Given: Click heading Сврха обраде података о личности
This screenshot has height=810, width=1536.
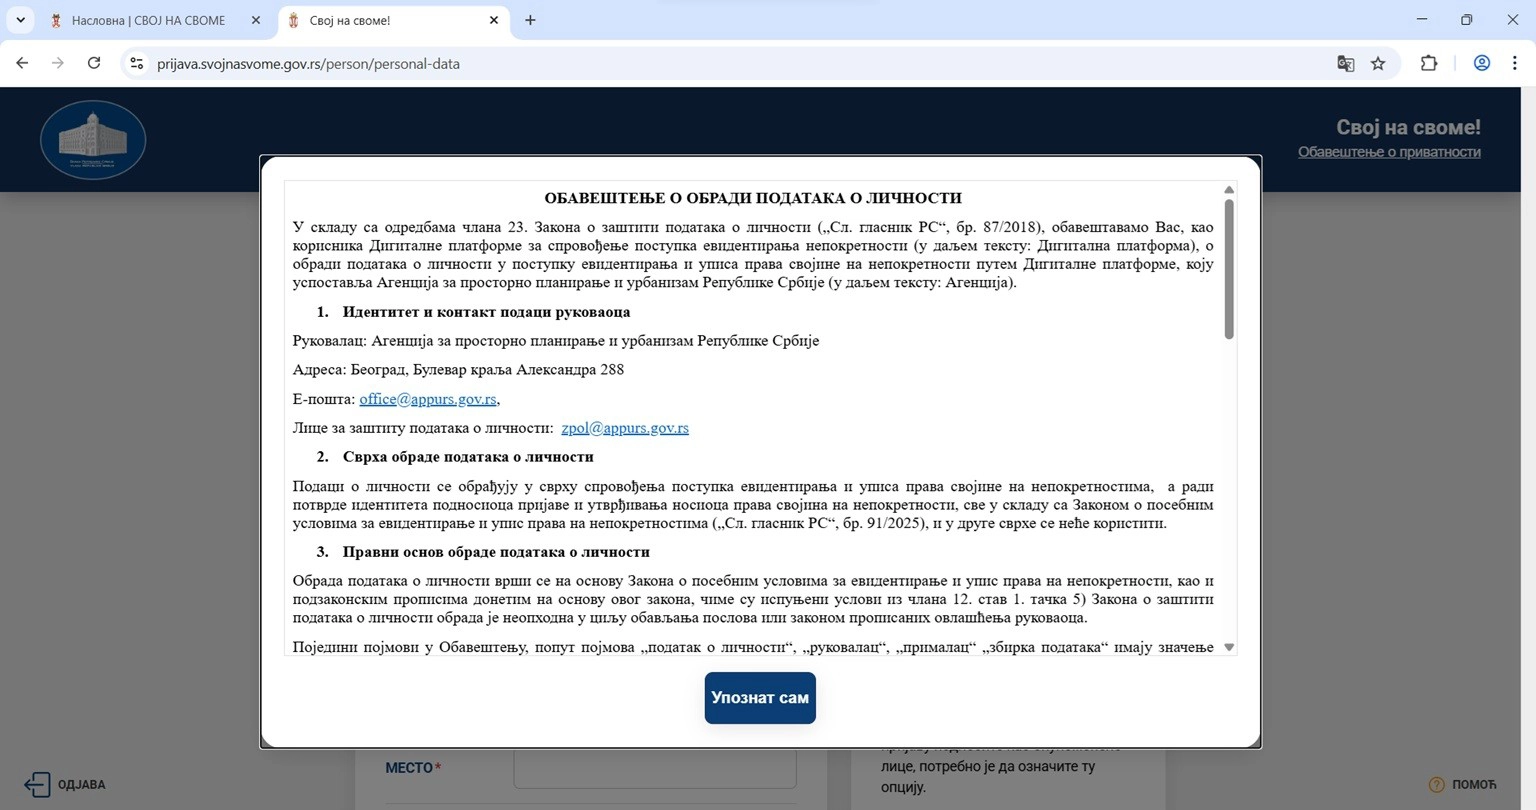Looking at the screenshot, I should click(x=468, y=457).
